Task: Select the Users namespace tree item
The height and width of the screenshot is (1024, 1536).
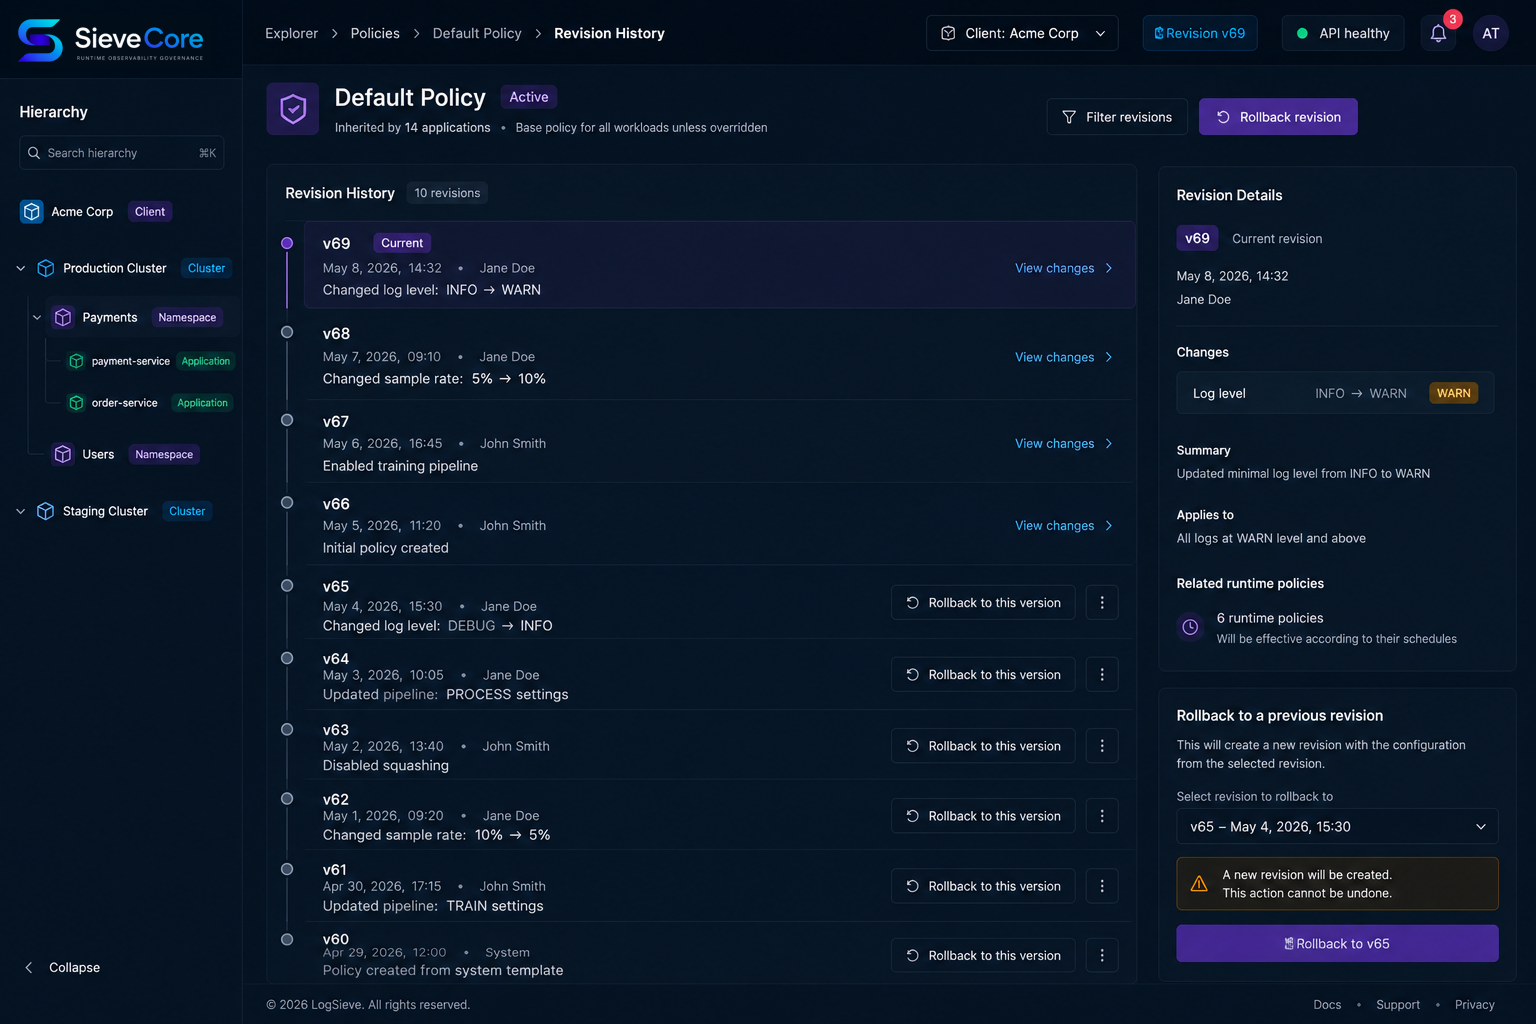Action: pyautogui.click(x=125, y=454)
